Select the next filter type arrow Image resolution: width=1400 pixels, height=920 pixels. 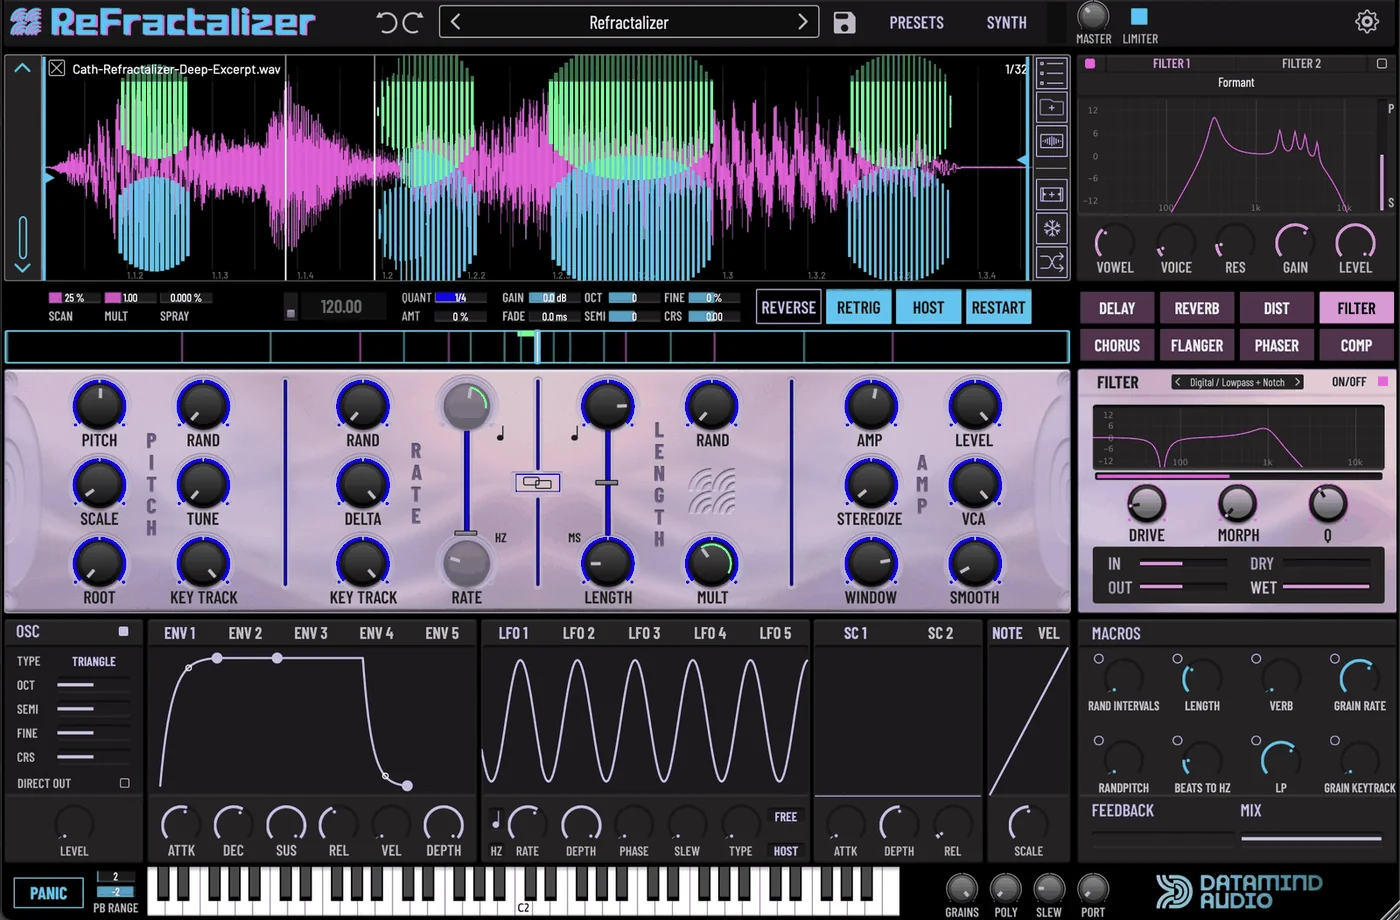click(x=1297, y=382)
